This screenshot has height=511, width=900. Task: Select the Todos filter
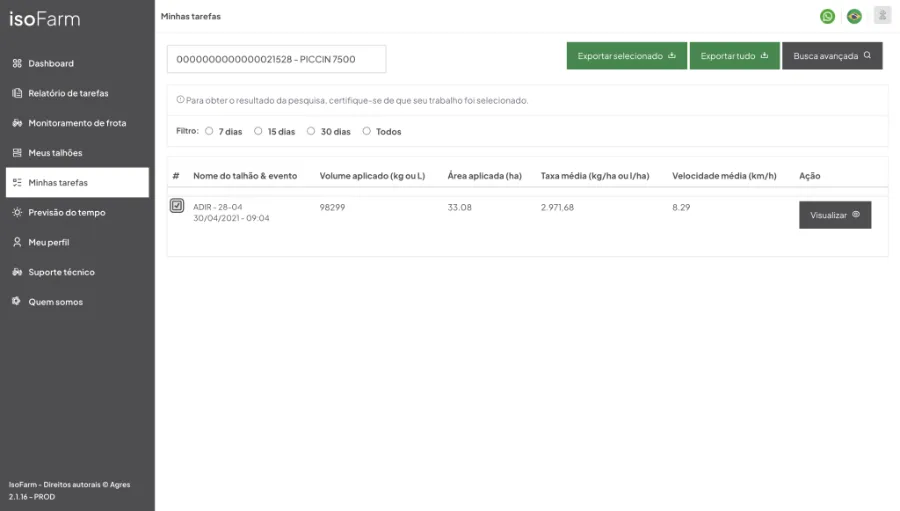[x=367, y=131]
